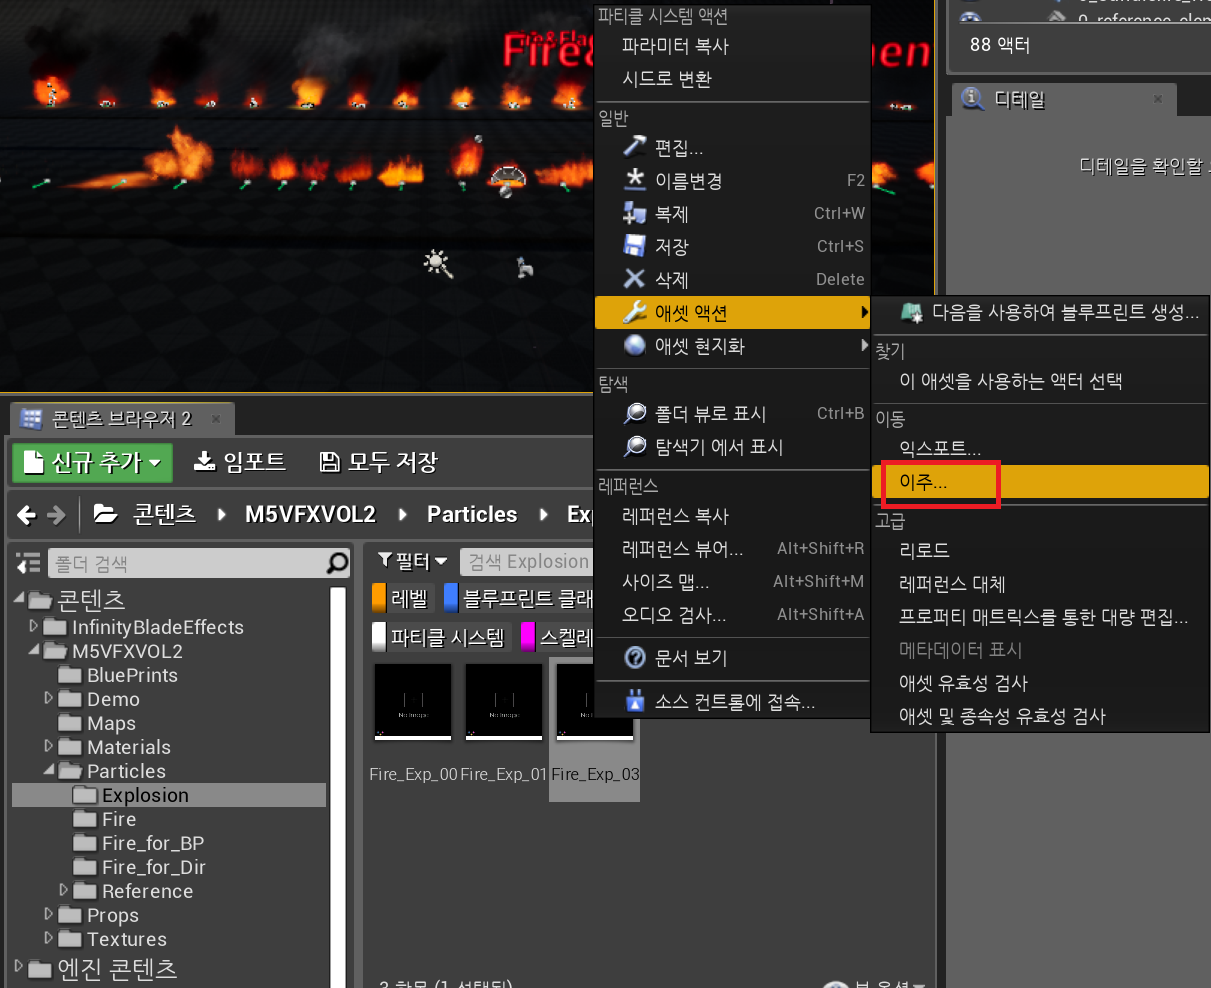Click the magnifier icon beside 탐색기 에서 표시

point(634,446)
